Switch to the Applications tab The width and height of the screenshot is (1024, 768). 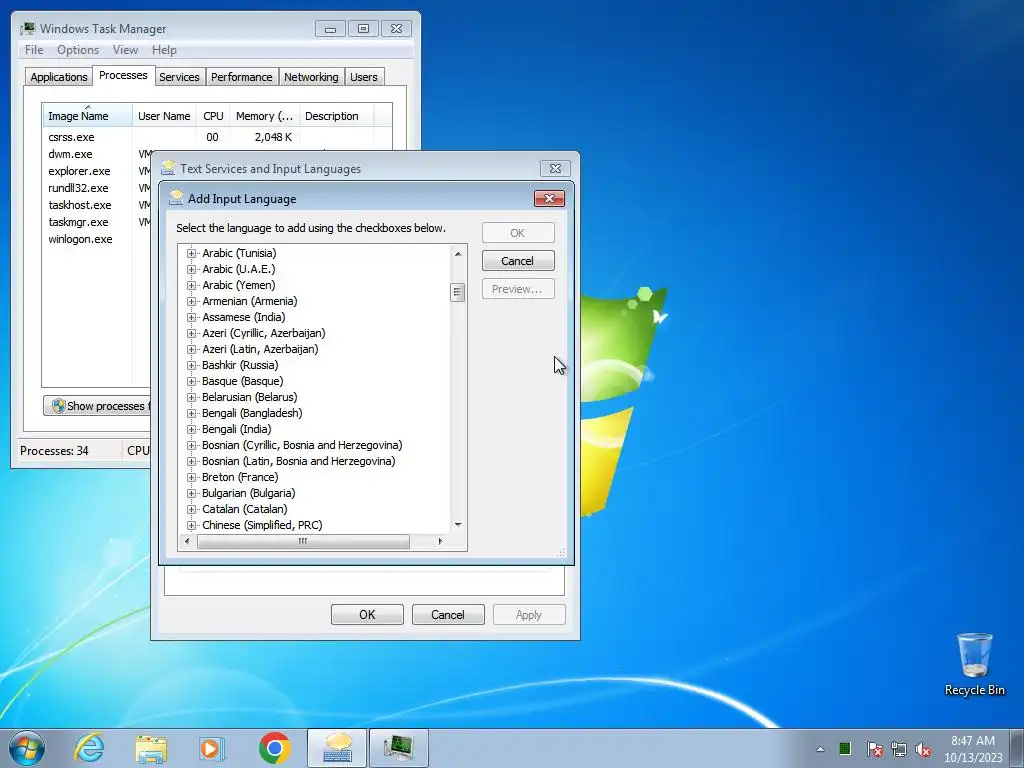tap(59, 77)
